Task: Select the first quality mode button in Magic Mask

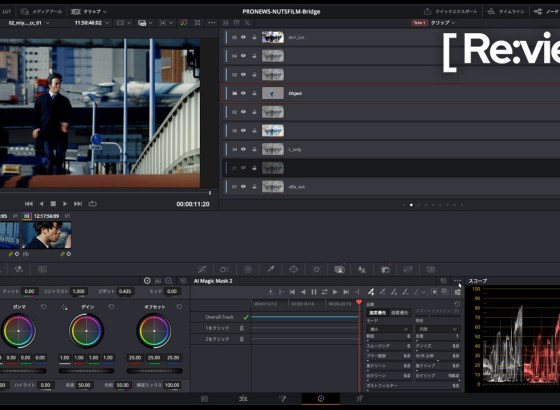Action: (377, 313)
